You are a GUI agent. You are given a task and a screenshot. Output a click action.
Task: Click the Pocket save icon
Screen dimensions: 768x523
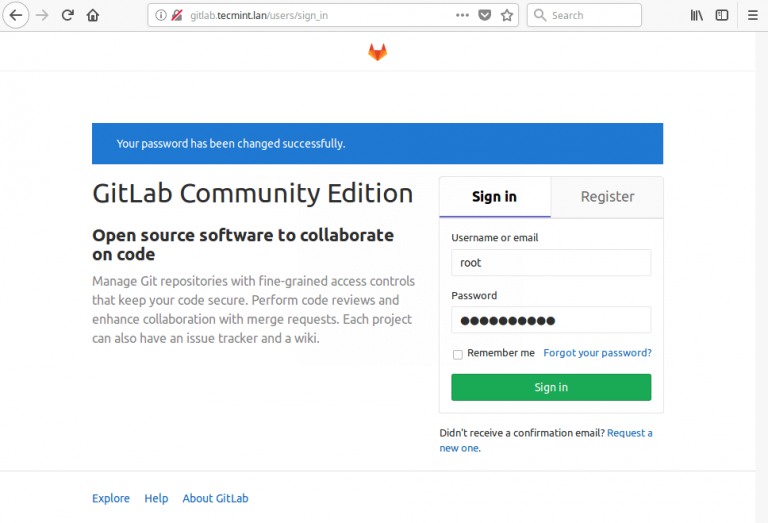pyautogui.click(x=484, y=15)
